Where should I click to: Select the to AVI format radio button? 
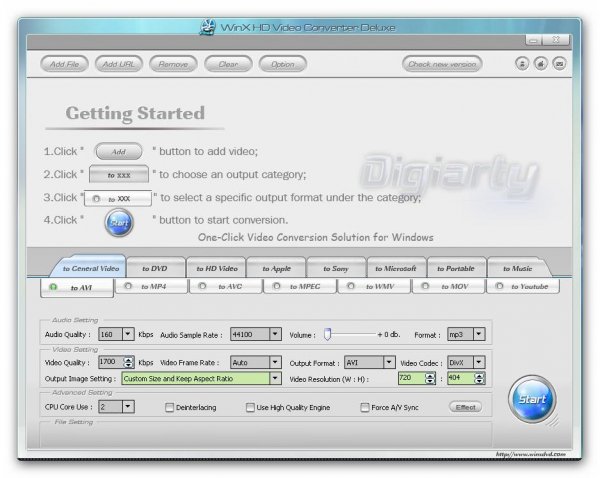(53, 287)
